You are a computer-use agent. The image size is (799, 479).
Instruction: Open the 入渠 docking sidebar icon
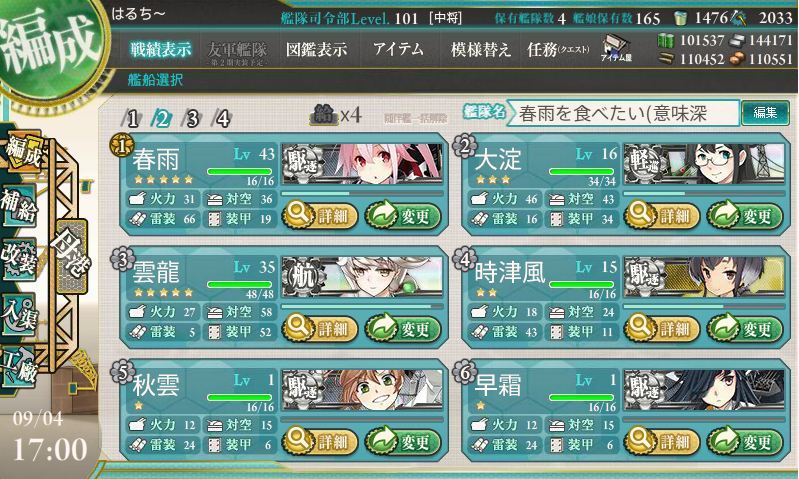19,314
